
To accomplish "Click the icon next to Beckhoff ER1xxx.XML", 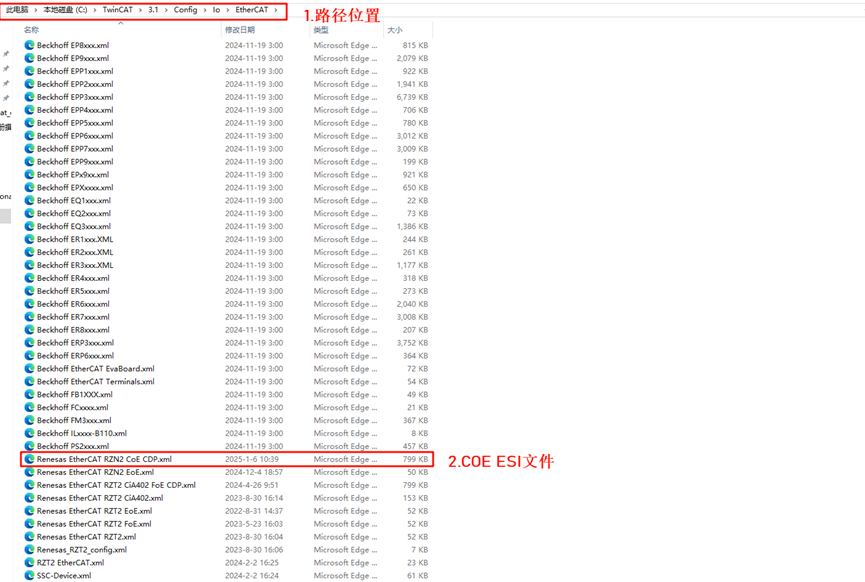I will click(x=29, y=239).
